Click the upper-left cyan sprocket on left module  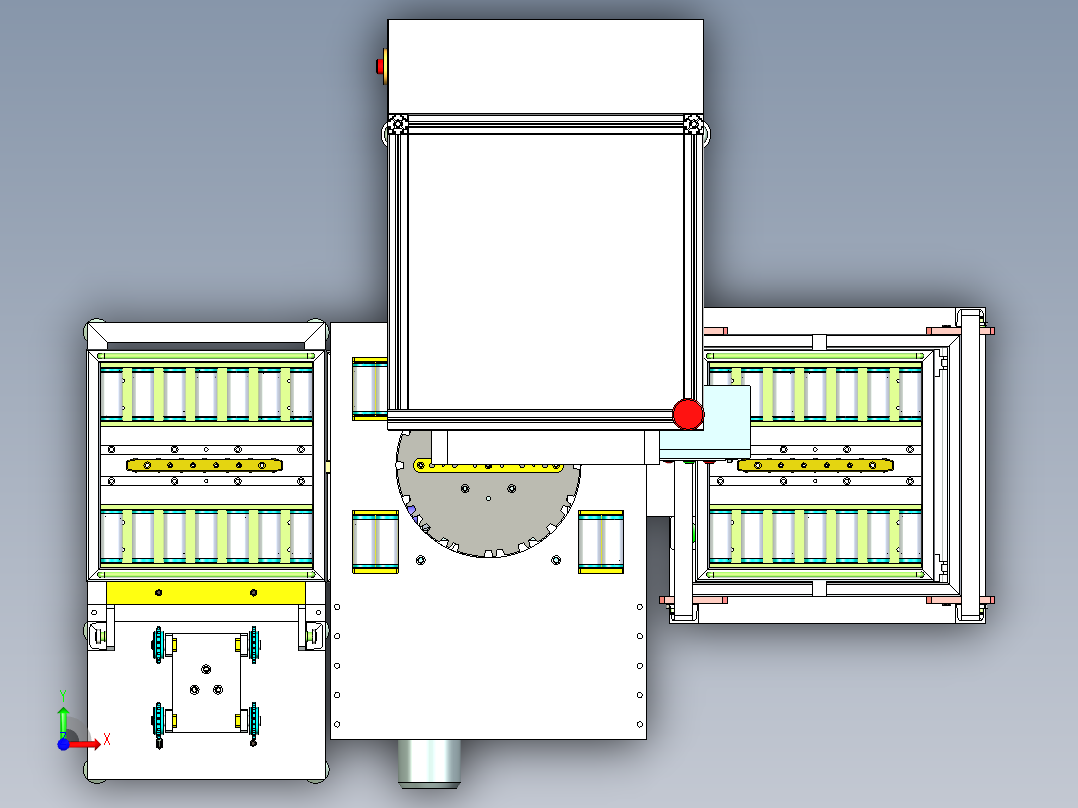(x=158, y=646)
